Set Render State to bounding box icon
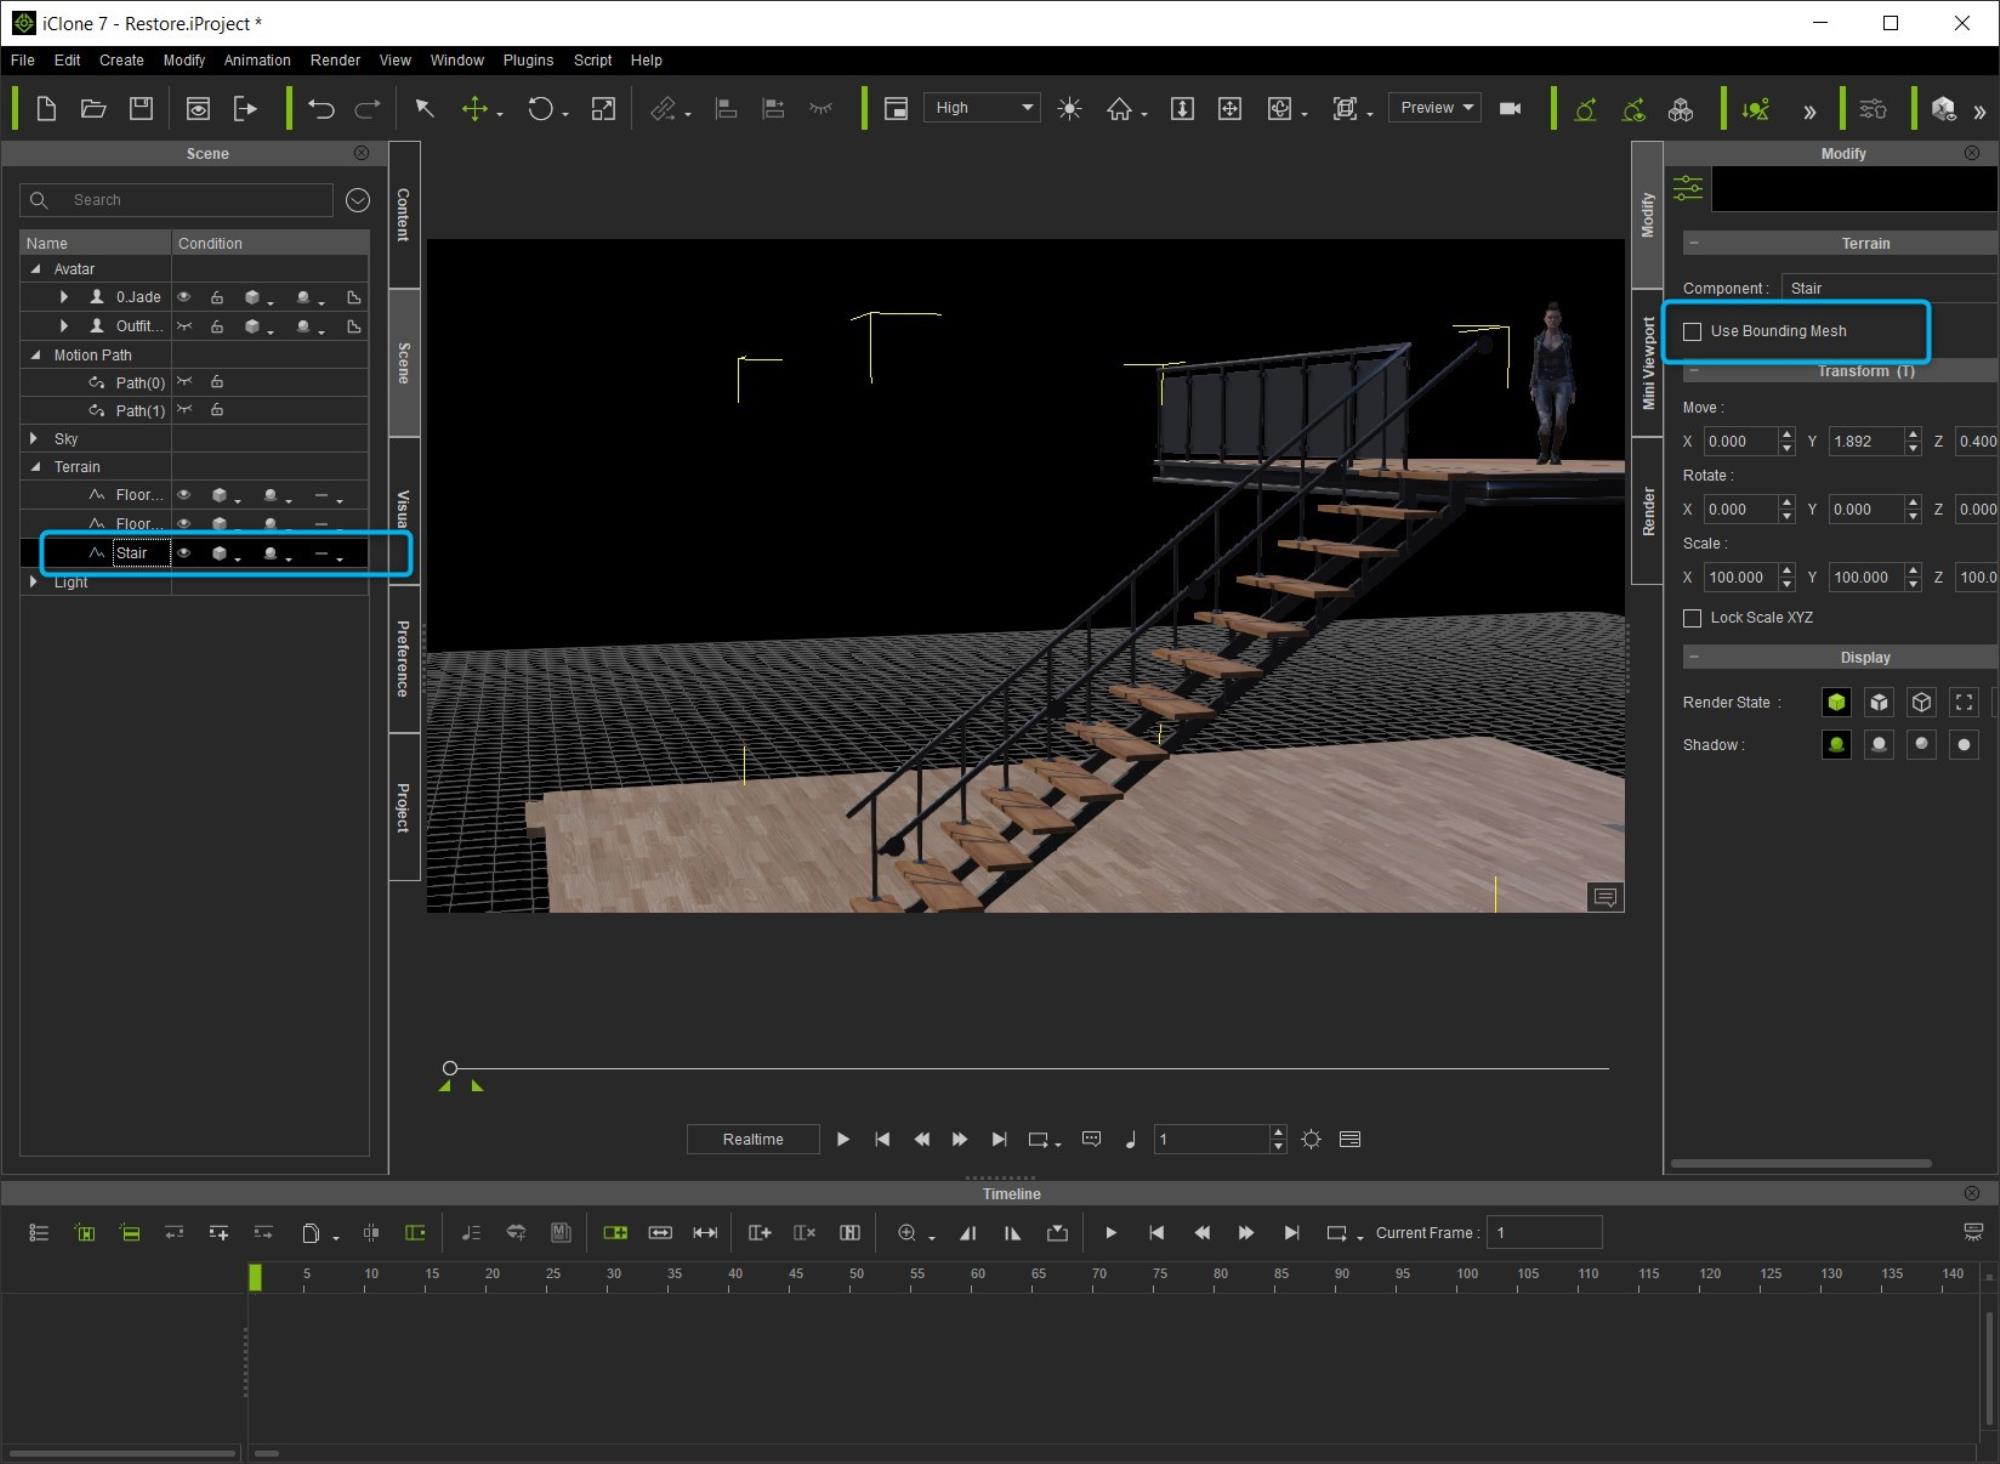This screenshot has width=2000, height=1464. tap(1964, 702)
